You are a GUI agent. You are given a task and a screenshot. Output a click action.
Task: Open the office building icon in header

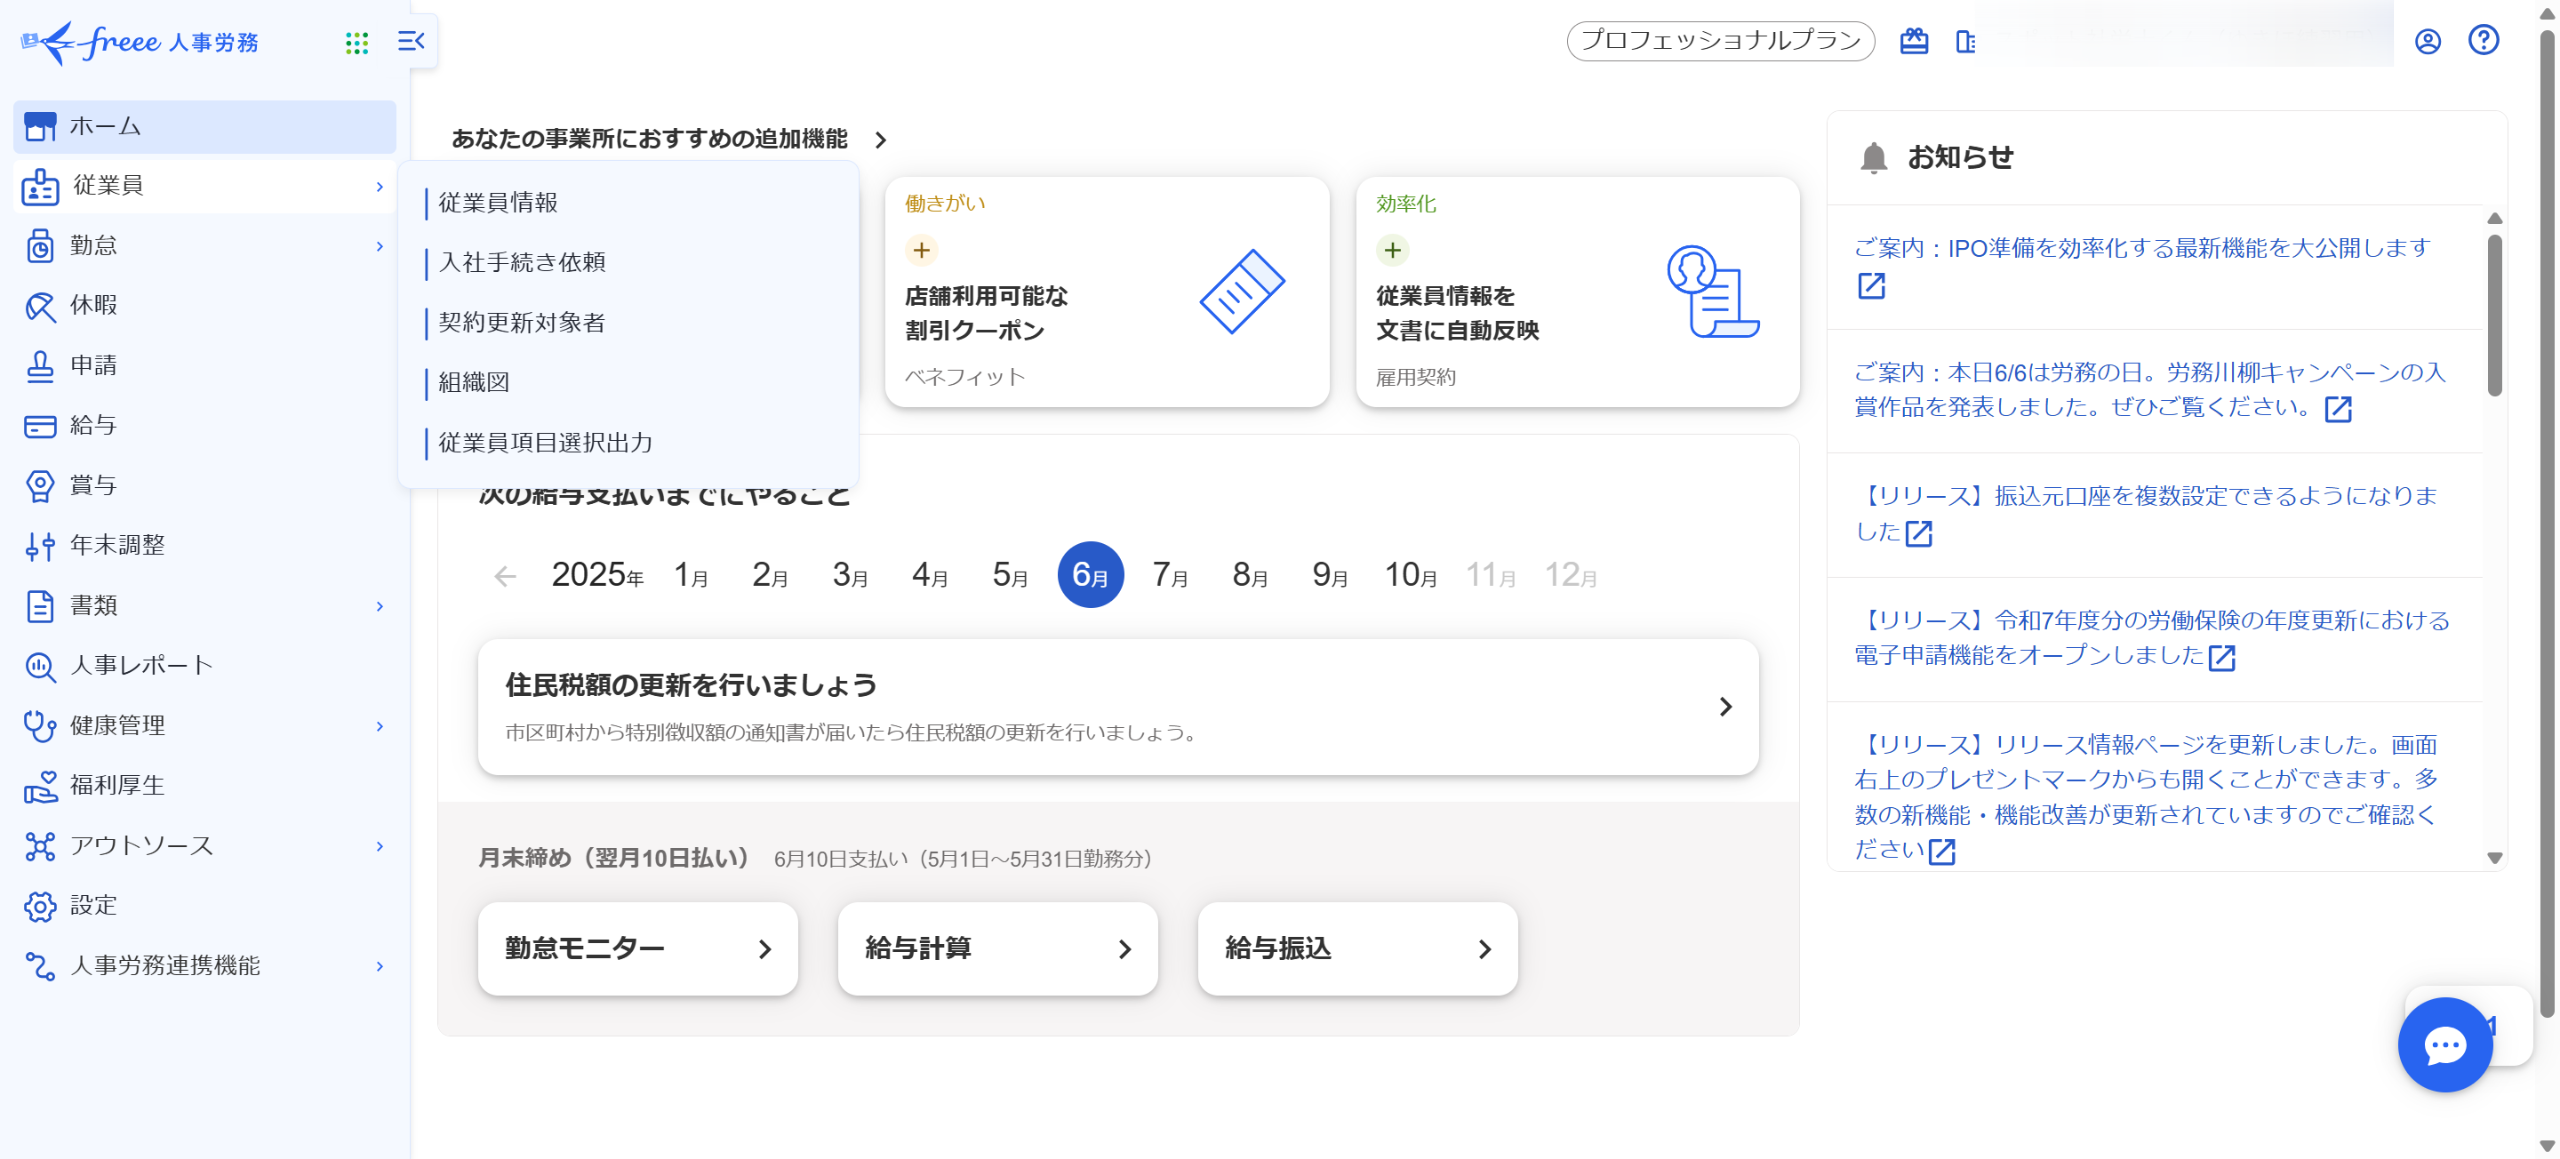point(1965,42)
